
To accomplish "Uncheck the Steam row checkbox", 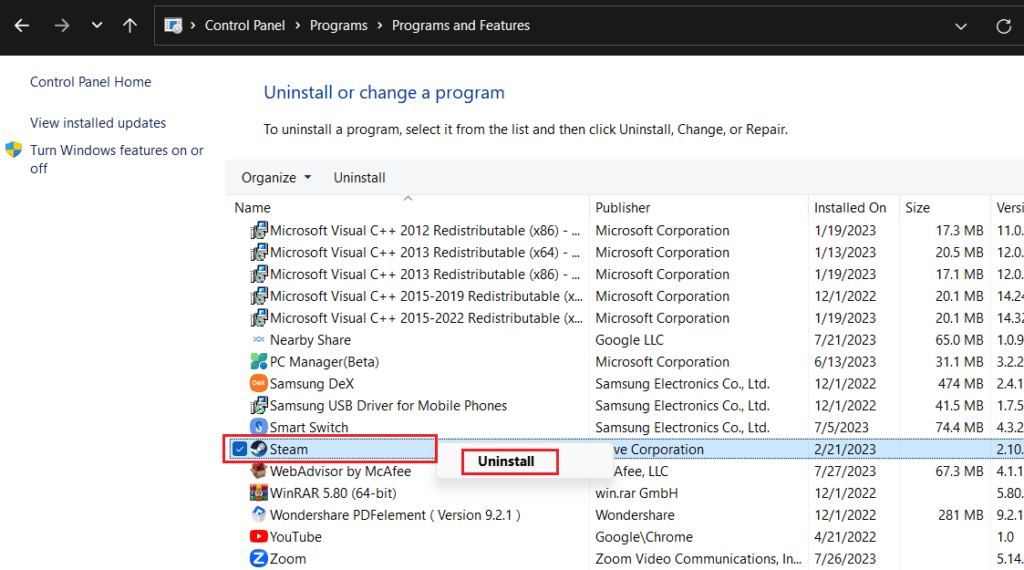I will [240, 449].
